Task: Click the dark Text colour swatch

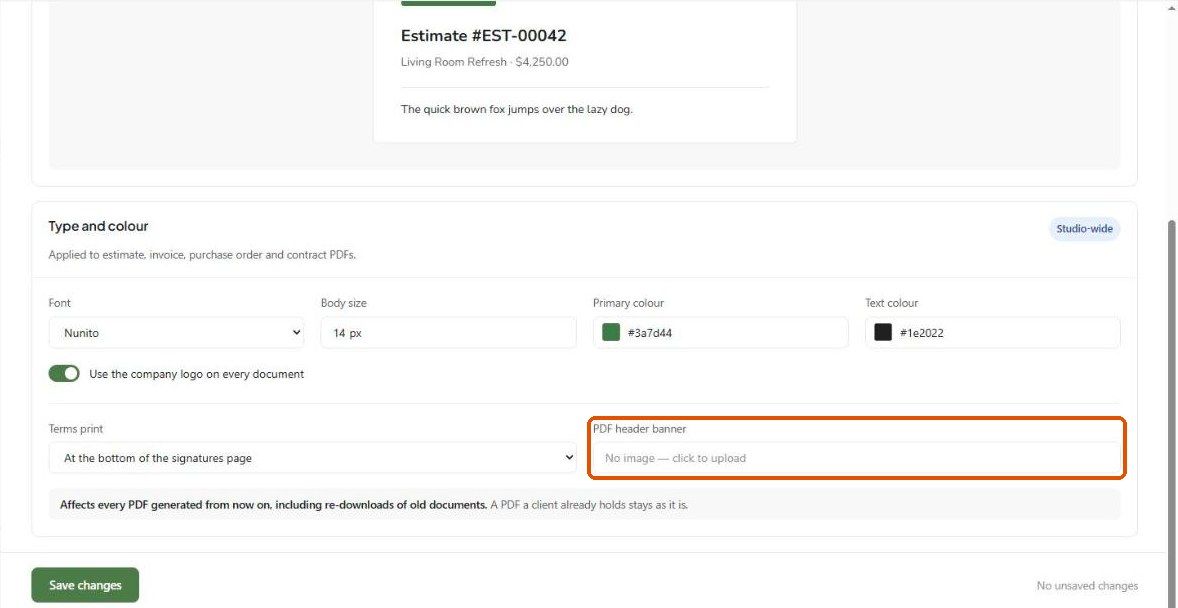Action: (x=883, y=332)
